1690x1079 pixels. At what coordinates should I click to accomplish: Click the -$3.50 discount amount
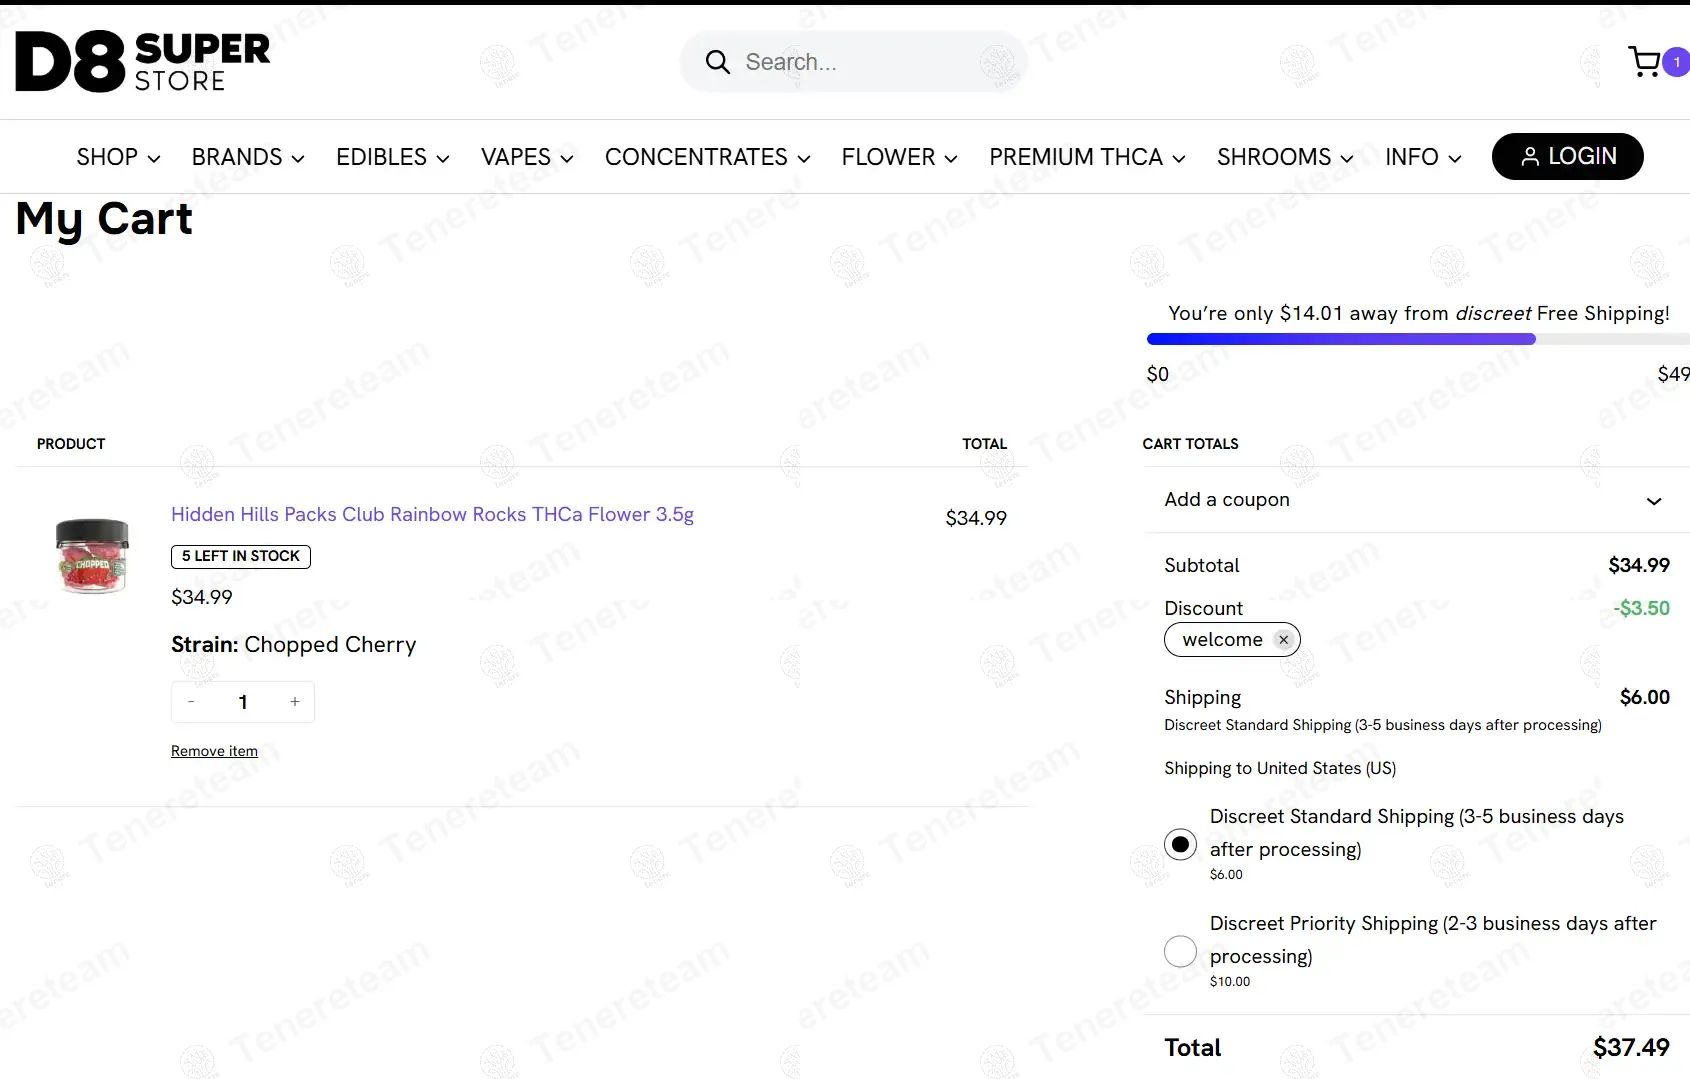pos(1641,608)
